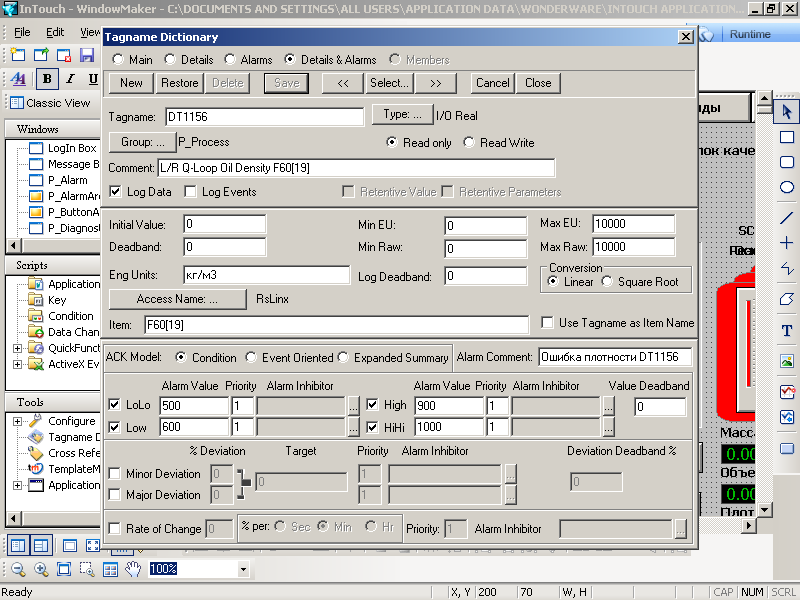800x600 pixels.
Task: Toggle Bold text formatting
Action: [47, 79]
